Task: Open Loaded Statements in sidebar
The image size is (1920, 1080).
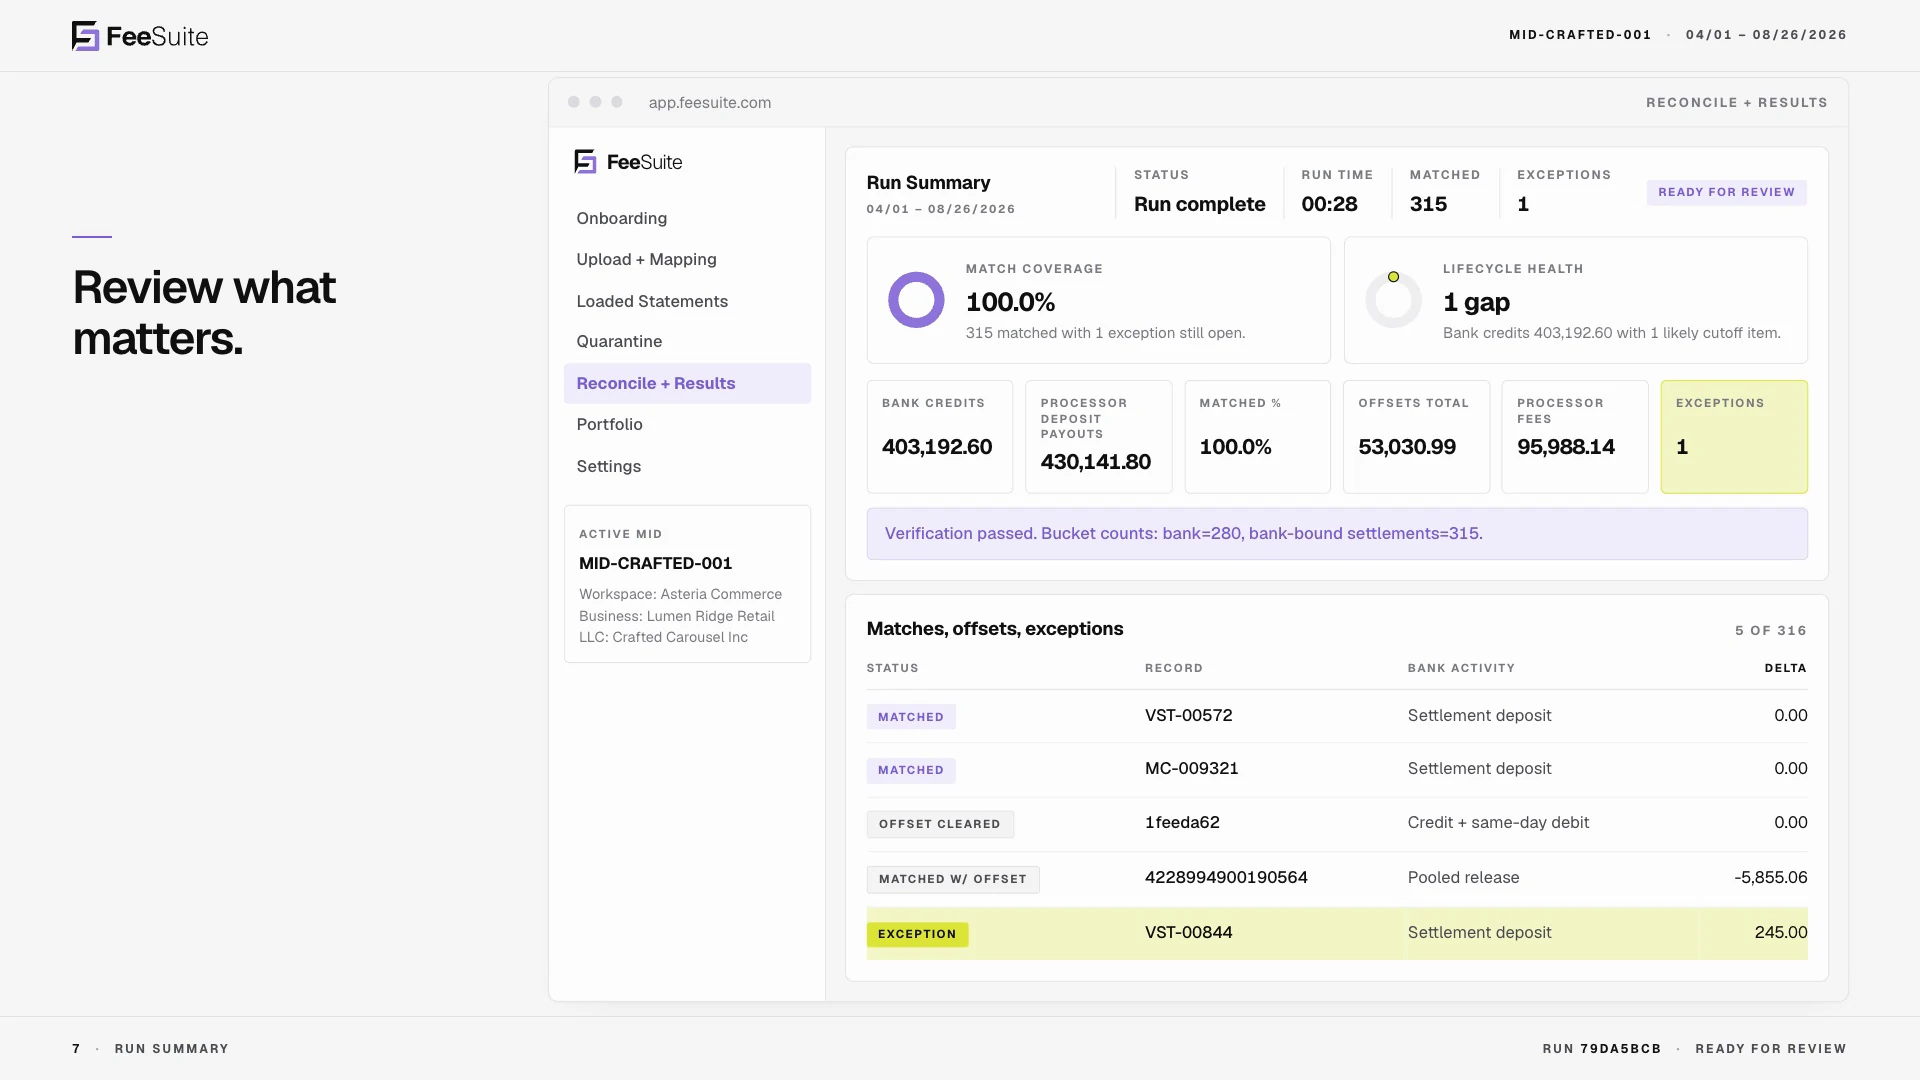Action: point(652,301)
